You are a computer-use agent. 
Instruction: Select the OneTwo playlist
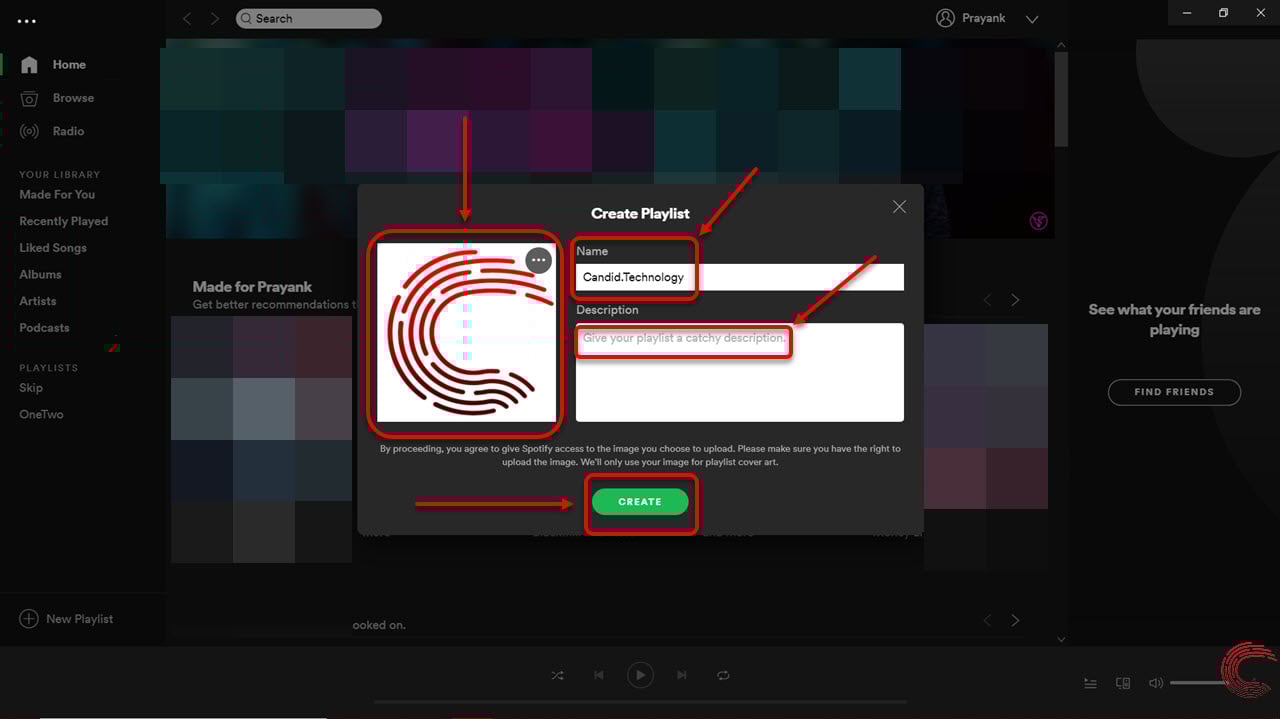[41, 414]
